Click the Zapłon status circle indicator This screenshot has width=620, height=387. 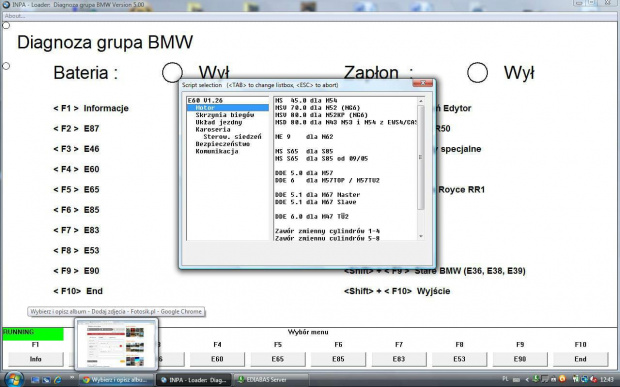click(477, 72)
